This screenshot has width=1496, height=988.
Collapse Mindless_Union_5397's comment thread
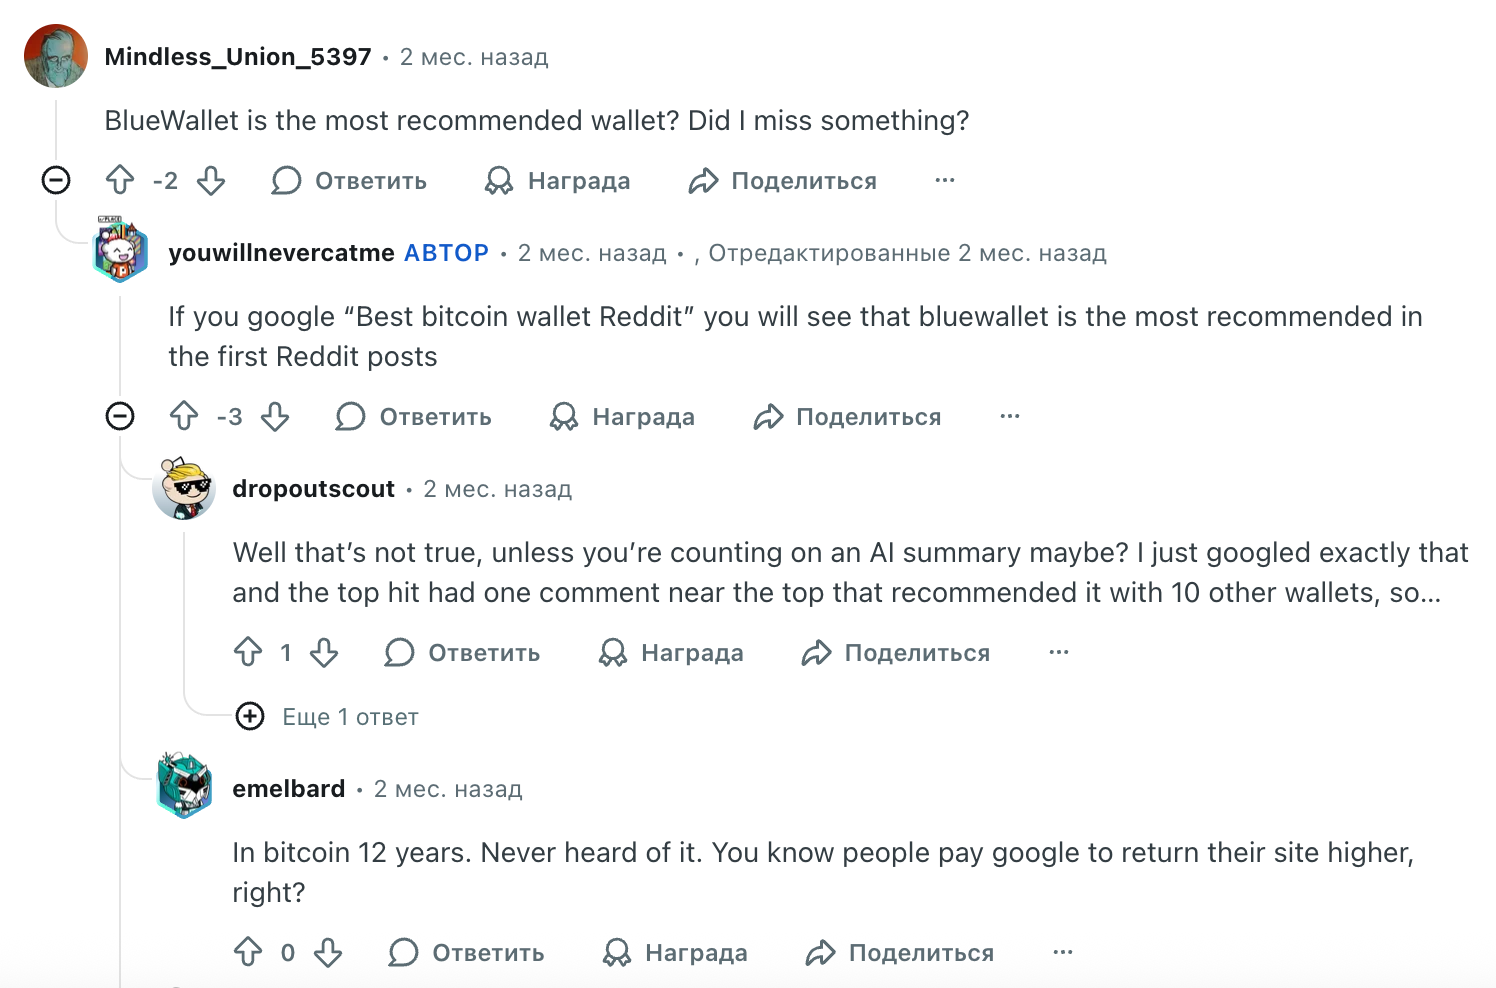point(56,181)
